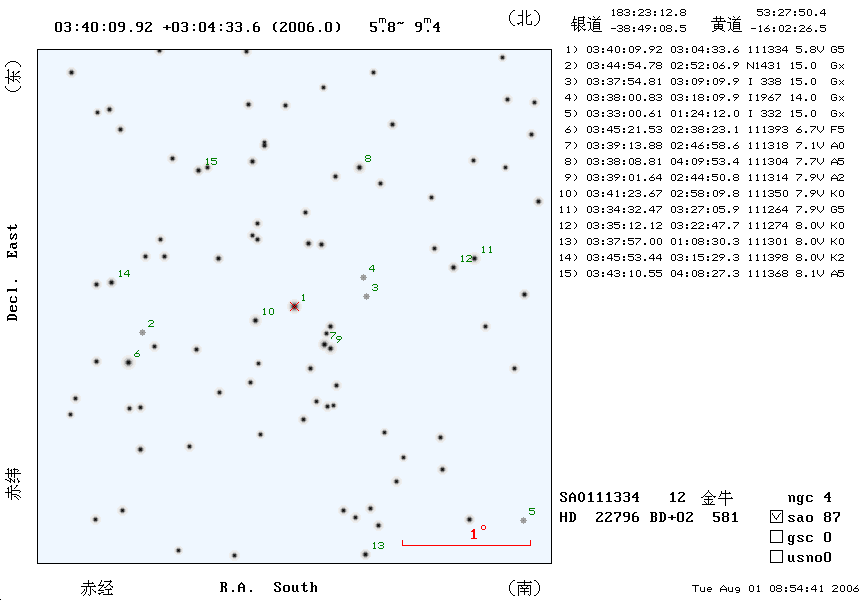Viewport: 860px width, 600px height.
Task: Click list row 4 for I1967
Action: [x=703, y=97]
